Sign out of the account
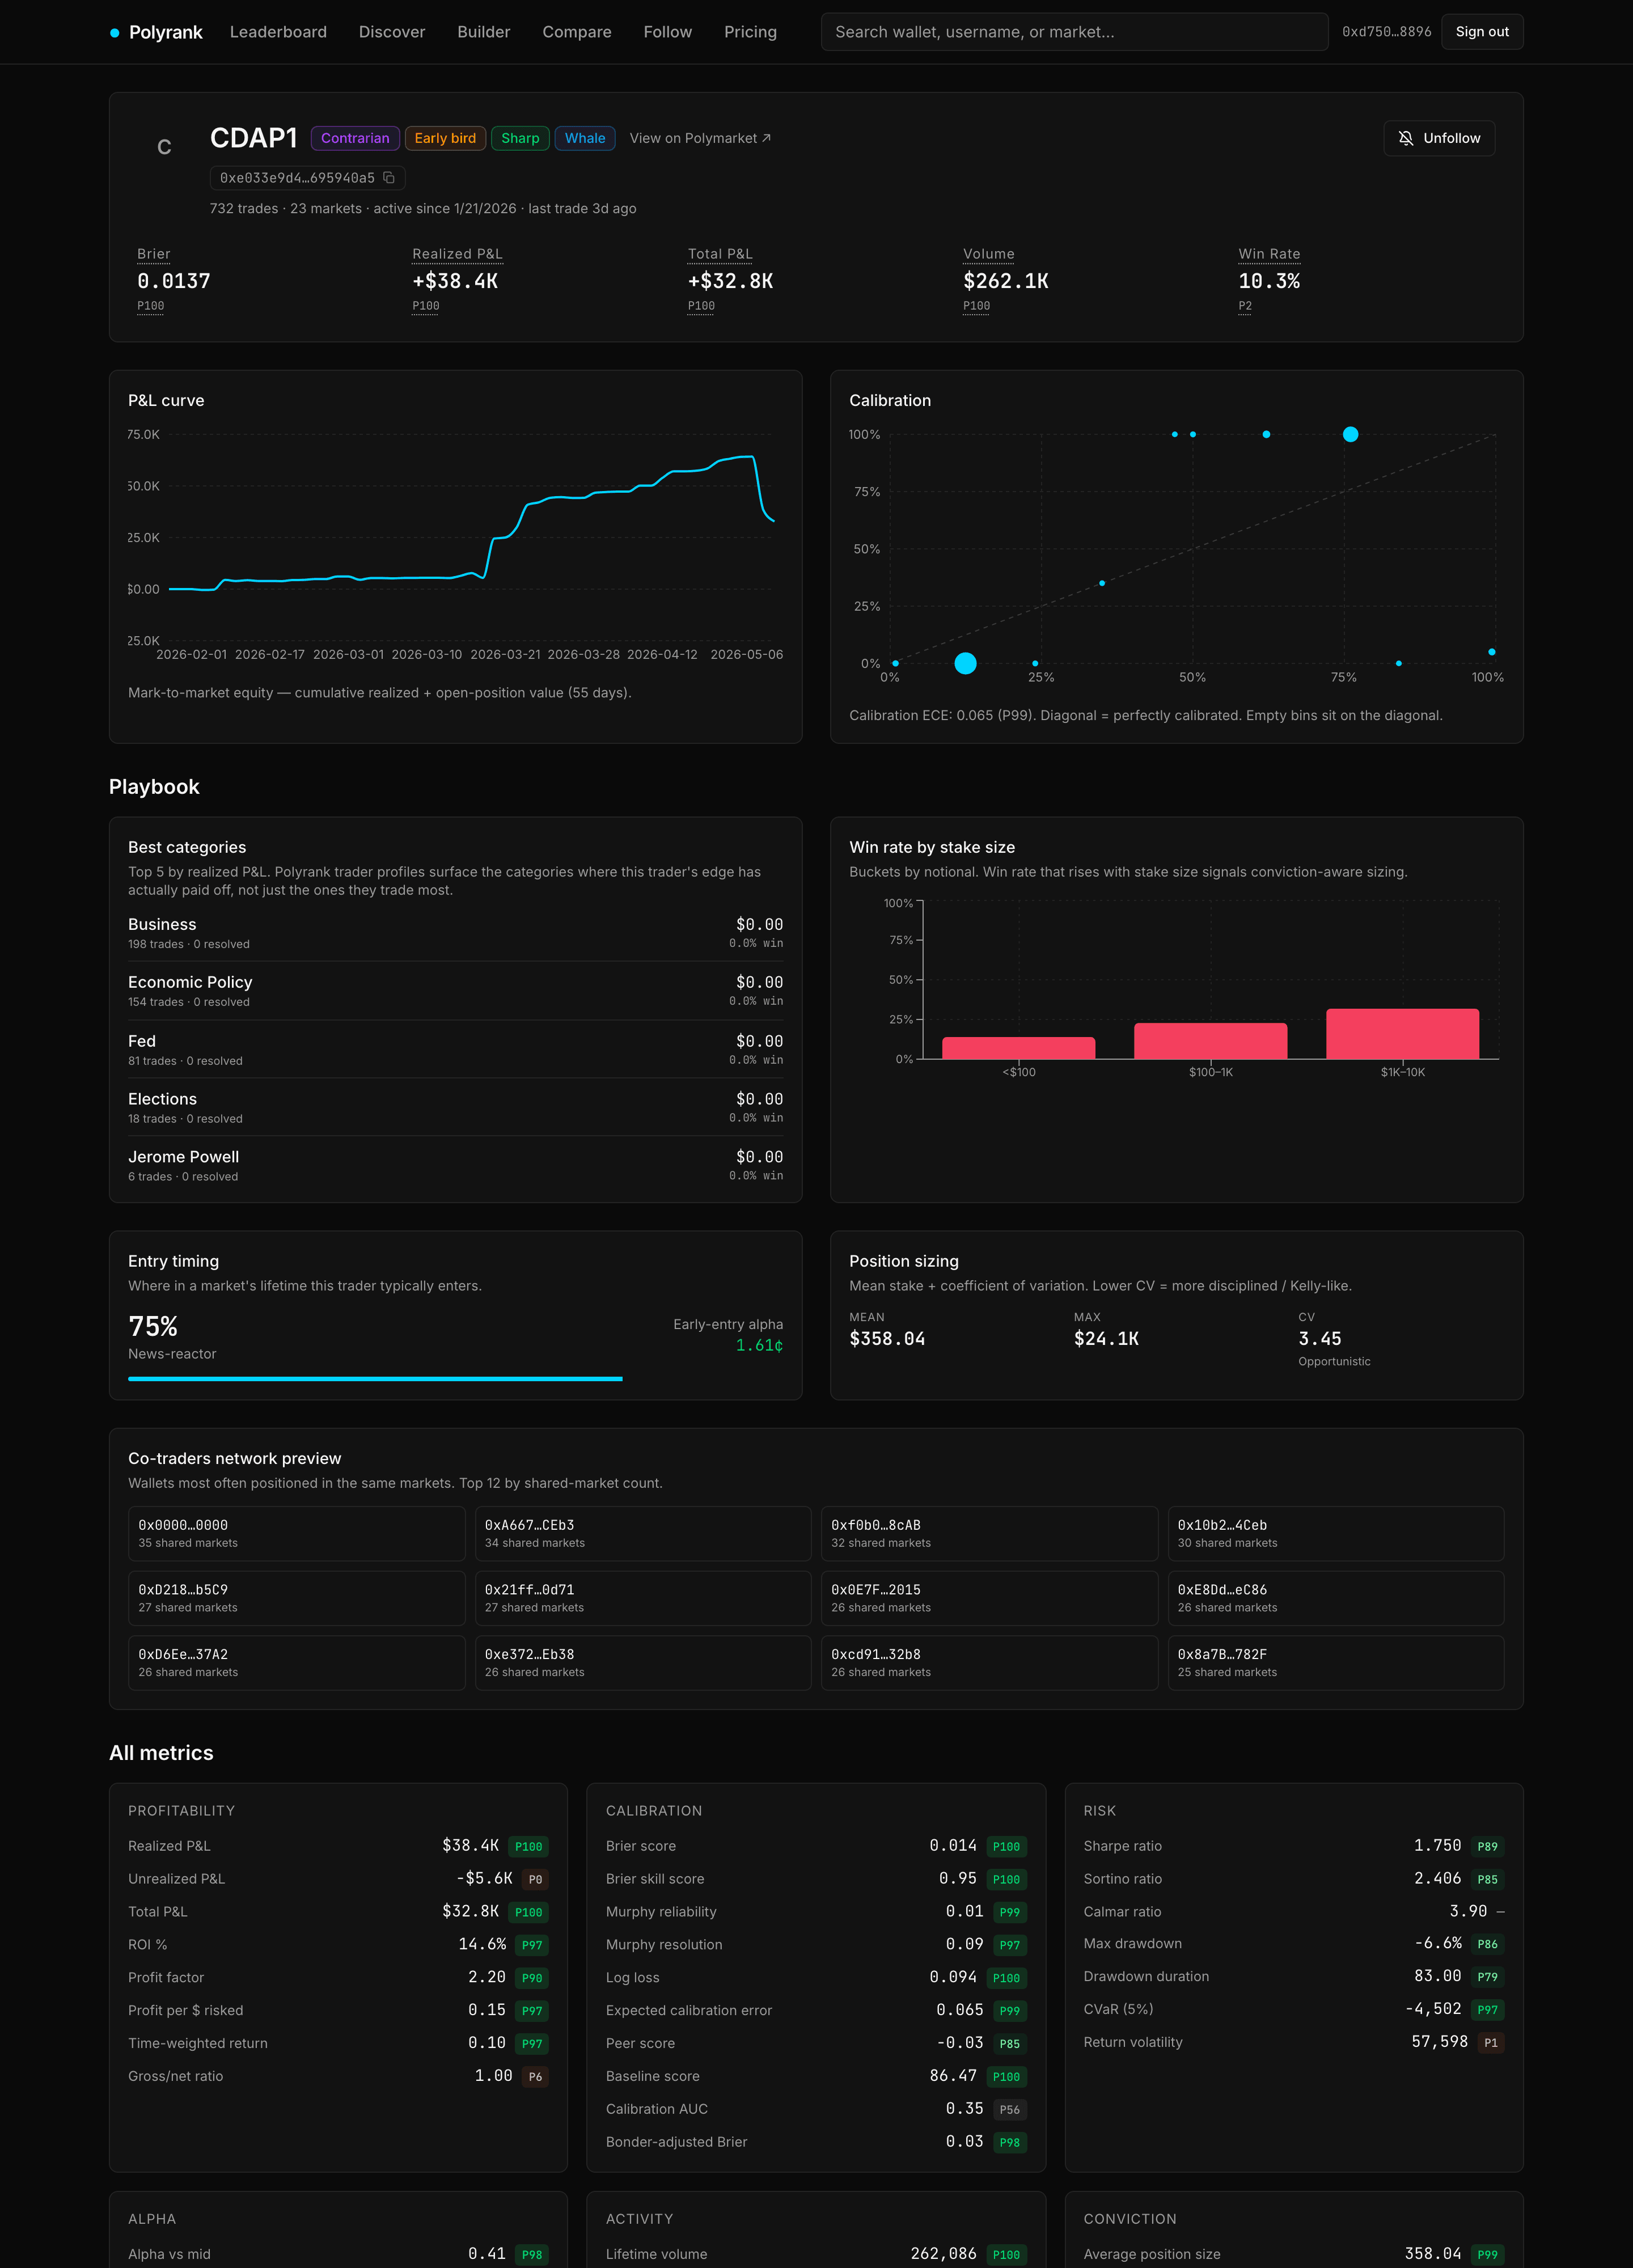Image resolution: width=1633 pixels, height=2268 pixels. [x=1482, y=32]
